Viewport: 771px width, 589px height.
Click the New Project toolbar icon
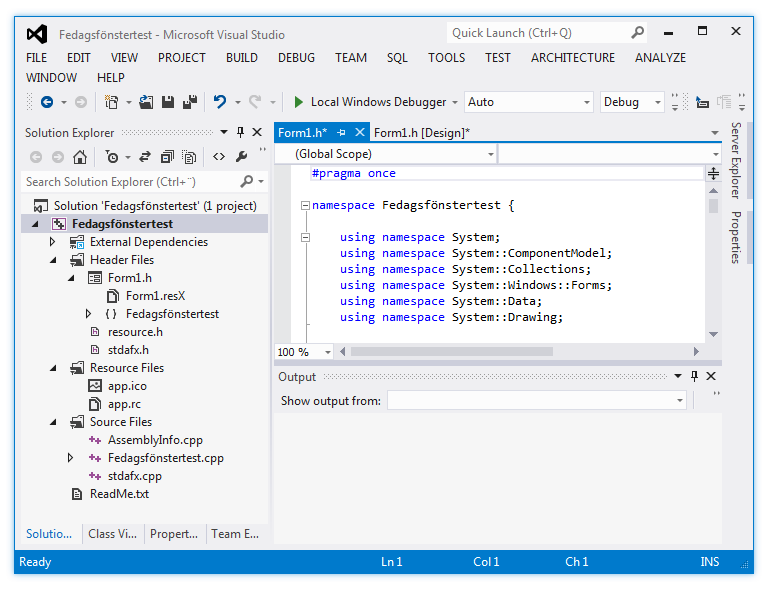coord(111,102)
